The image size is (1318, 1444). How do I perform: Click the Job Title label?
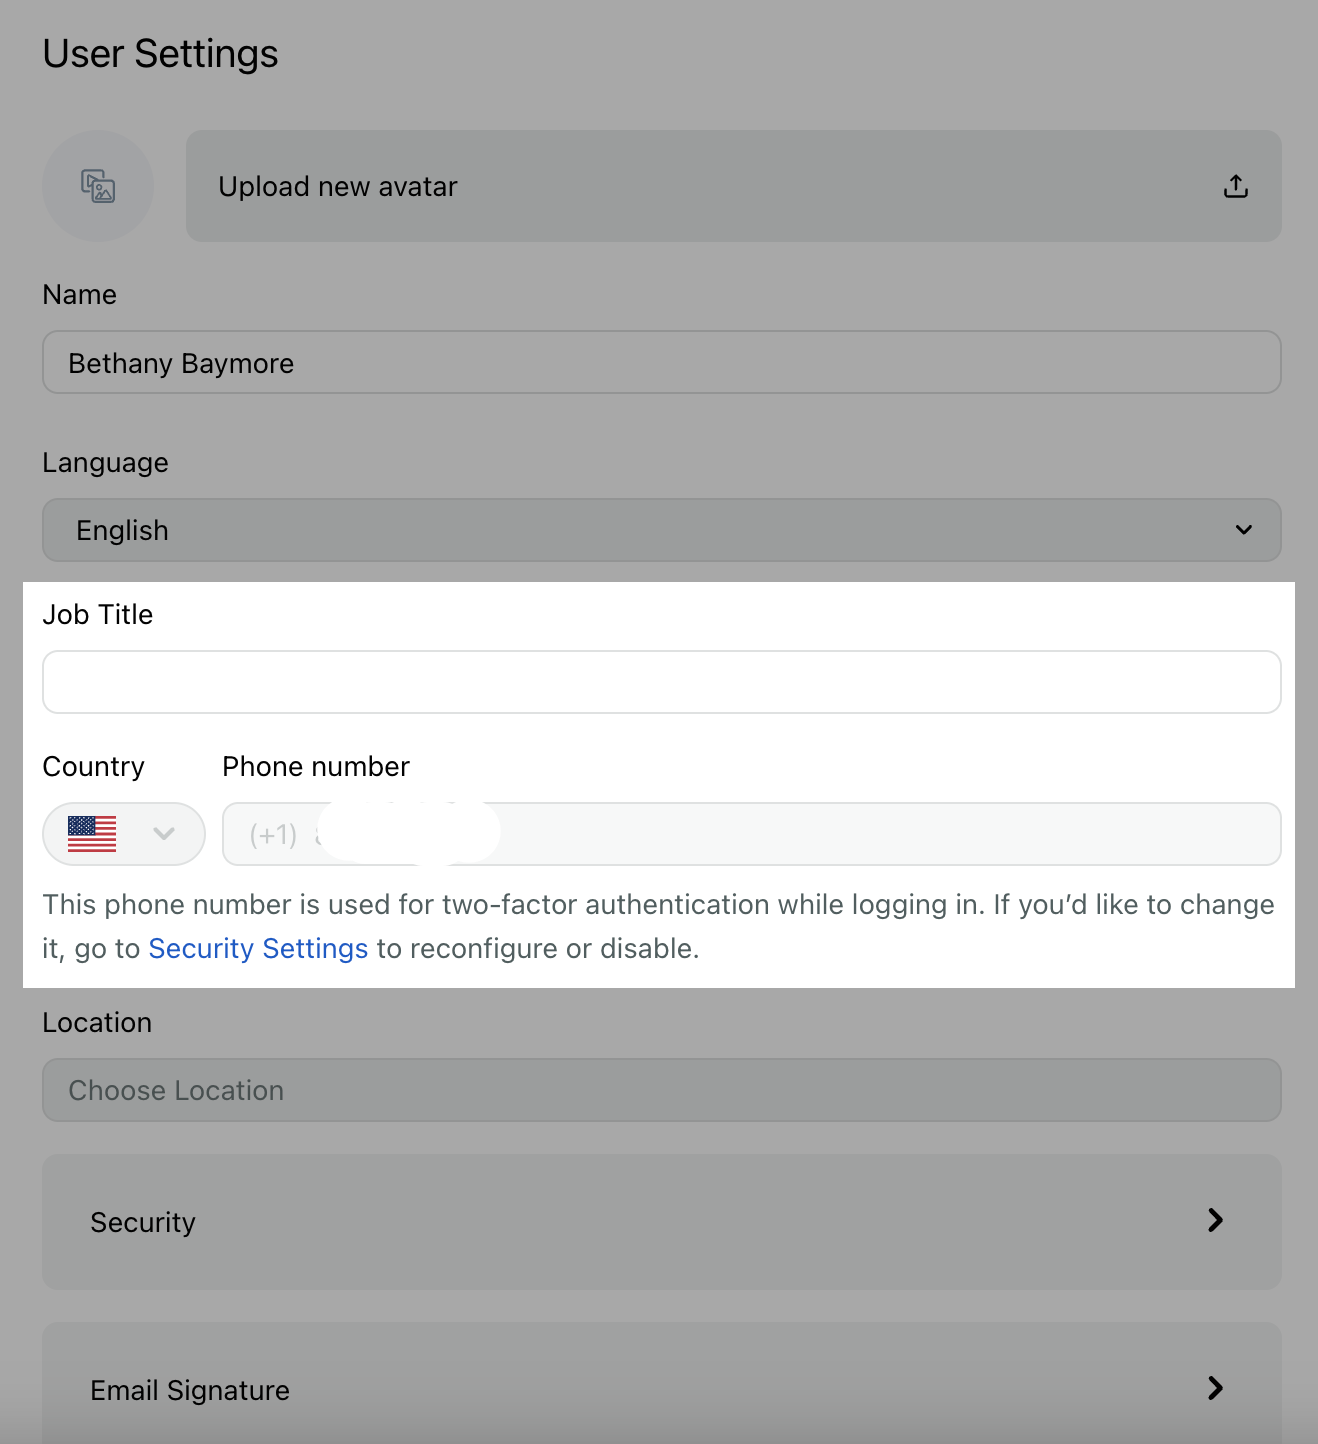point(98,614)
